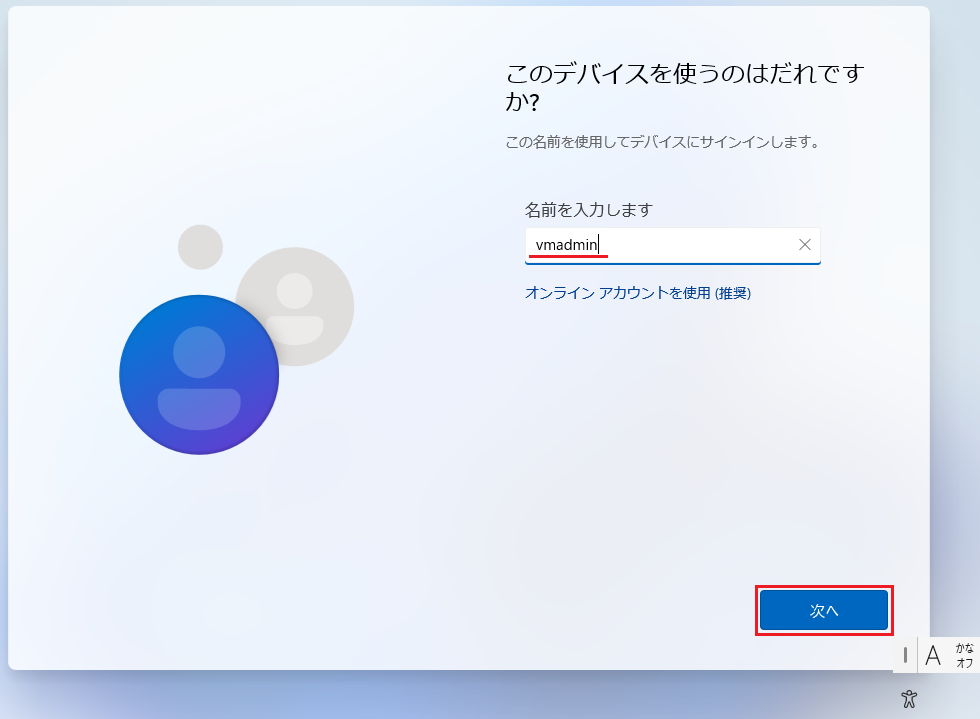
Task: Confirm the username by clicking 次へ
Action: click(823, 610)
